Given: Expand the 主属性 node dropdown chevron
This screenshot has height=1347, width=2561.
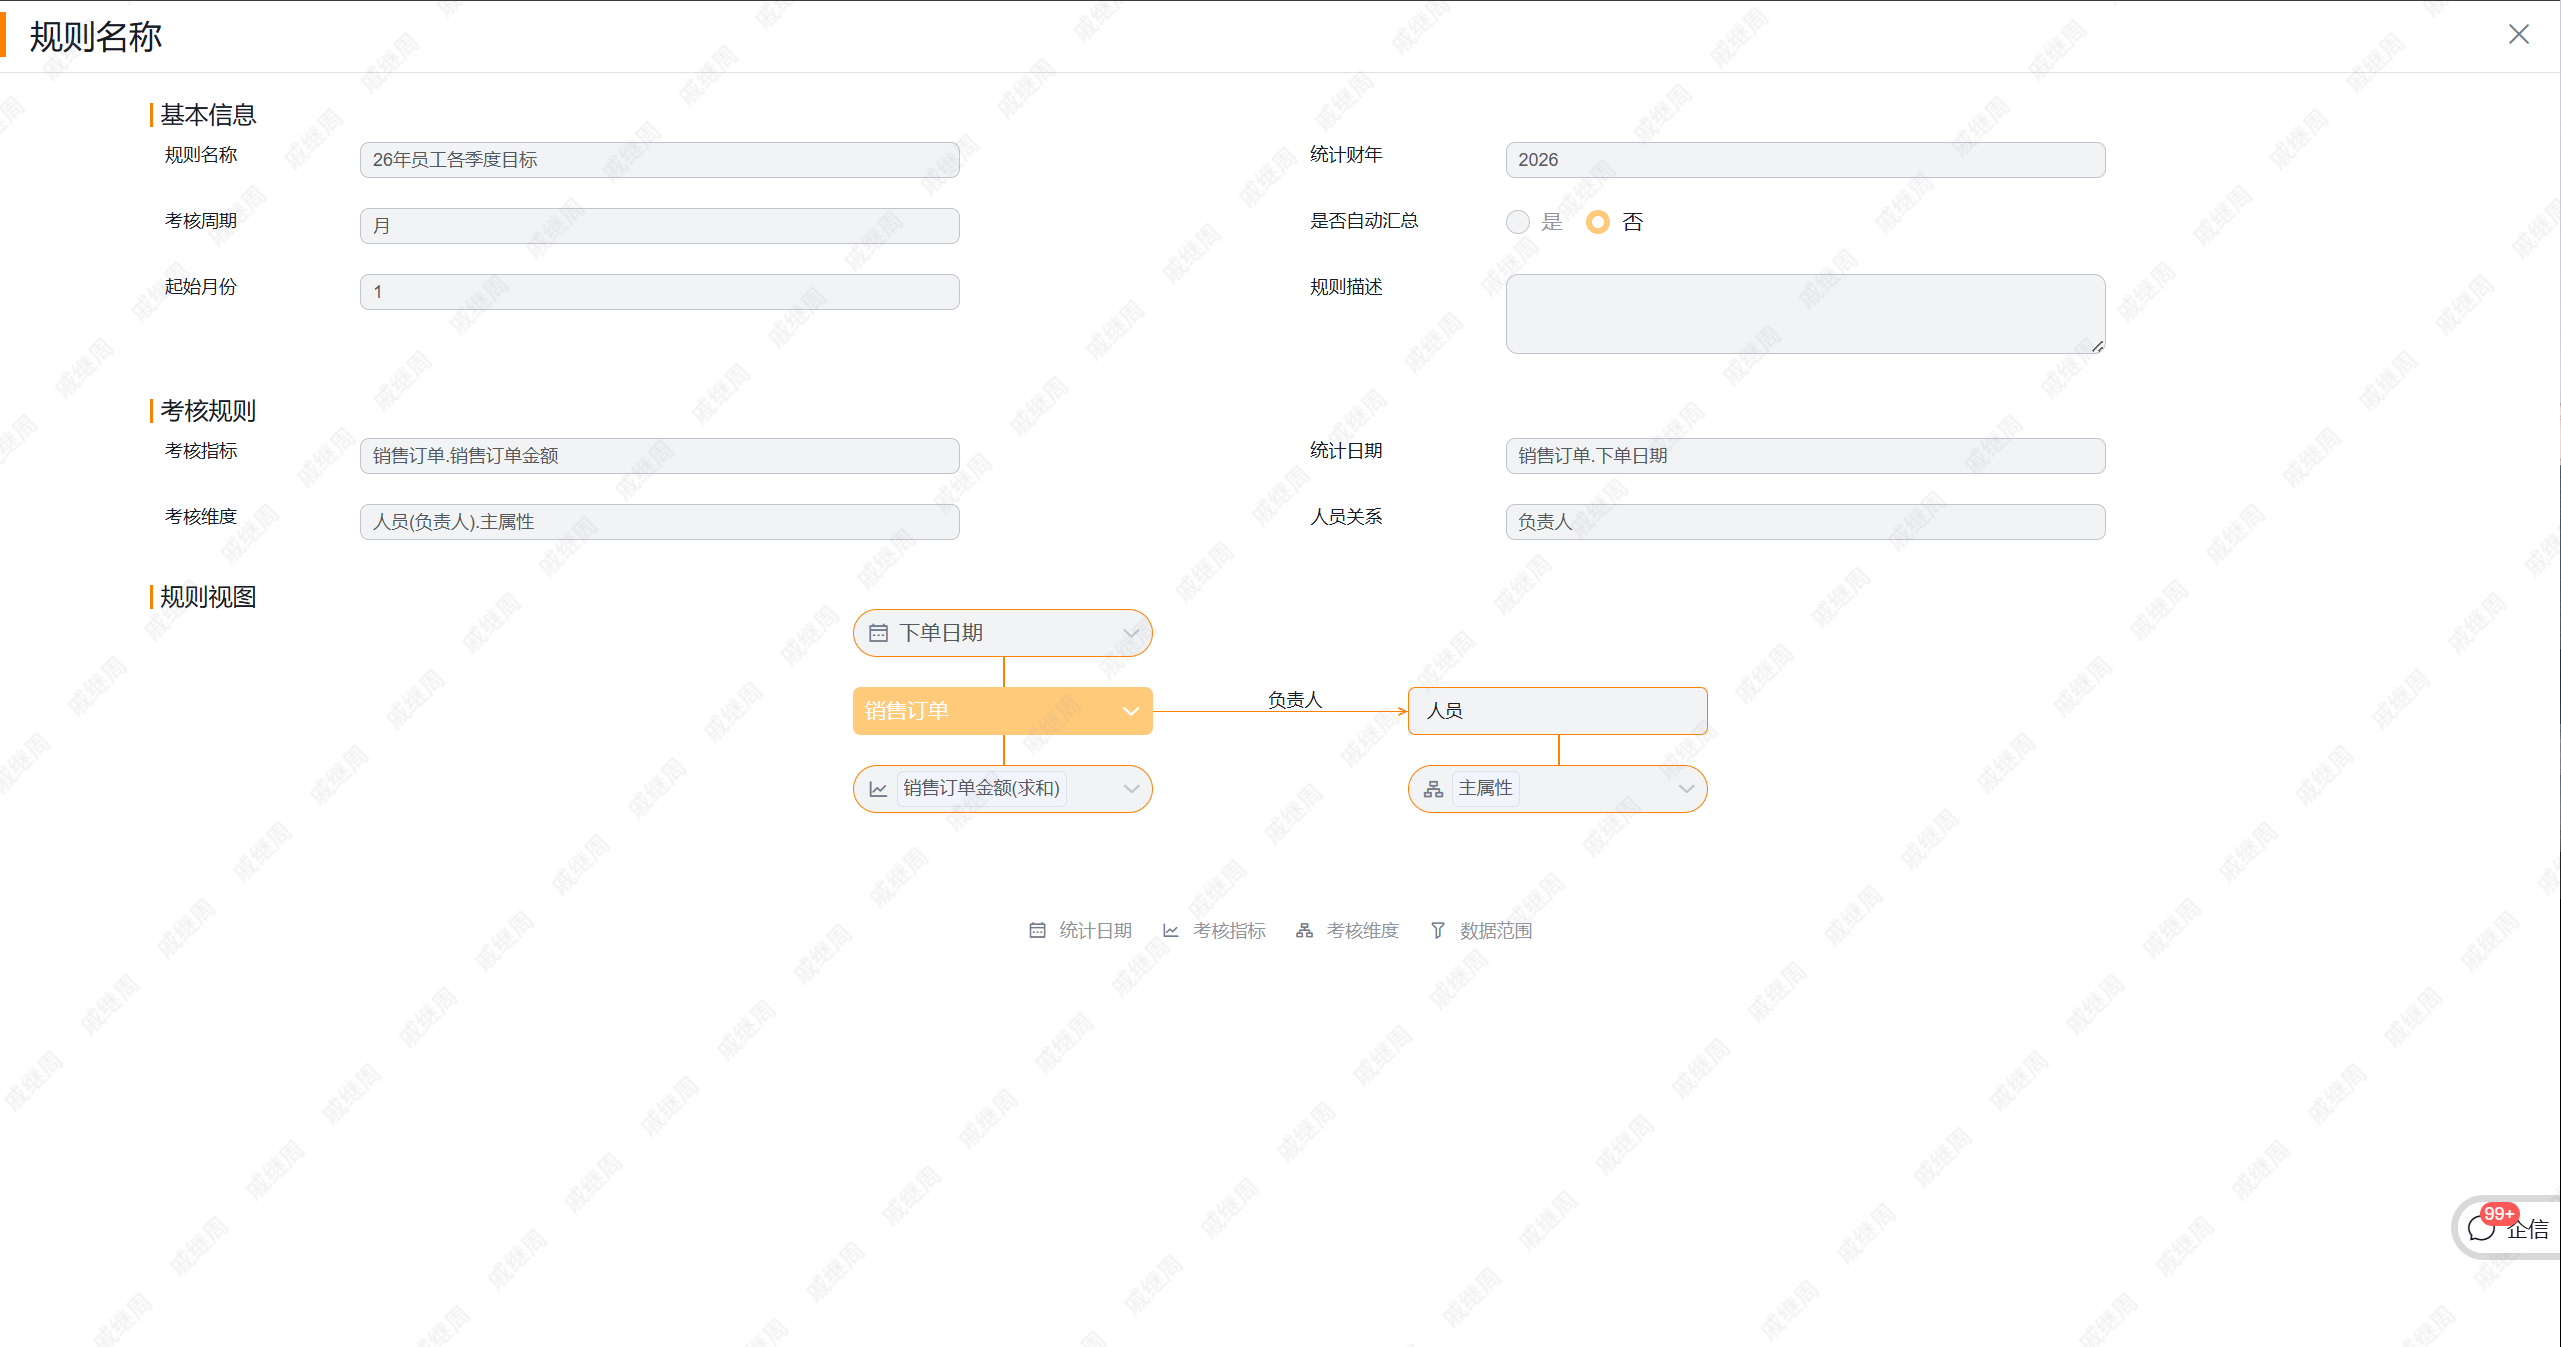Looking at the screenshot, I should tap(1685, 789).
